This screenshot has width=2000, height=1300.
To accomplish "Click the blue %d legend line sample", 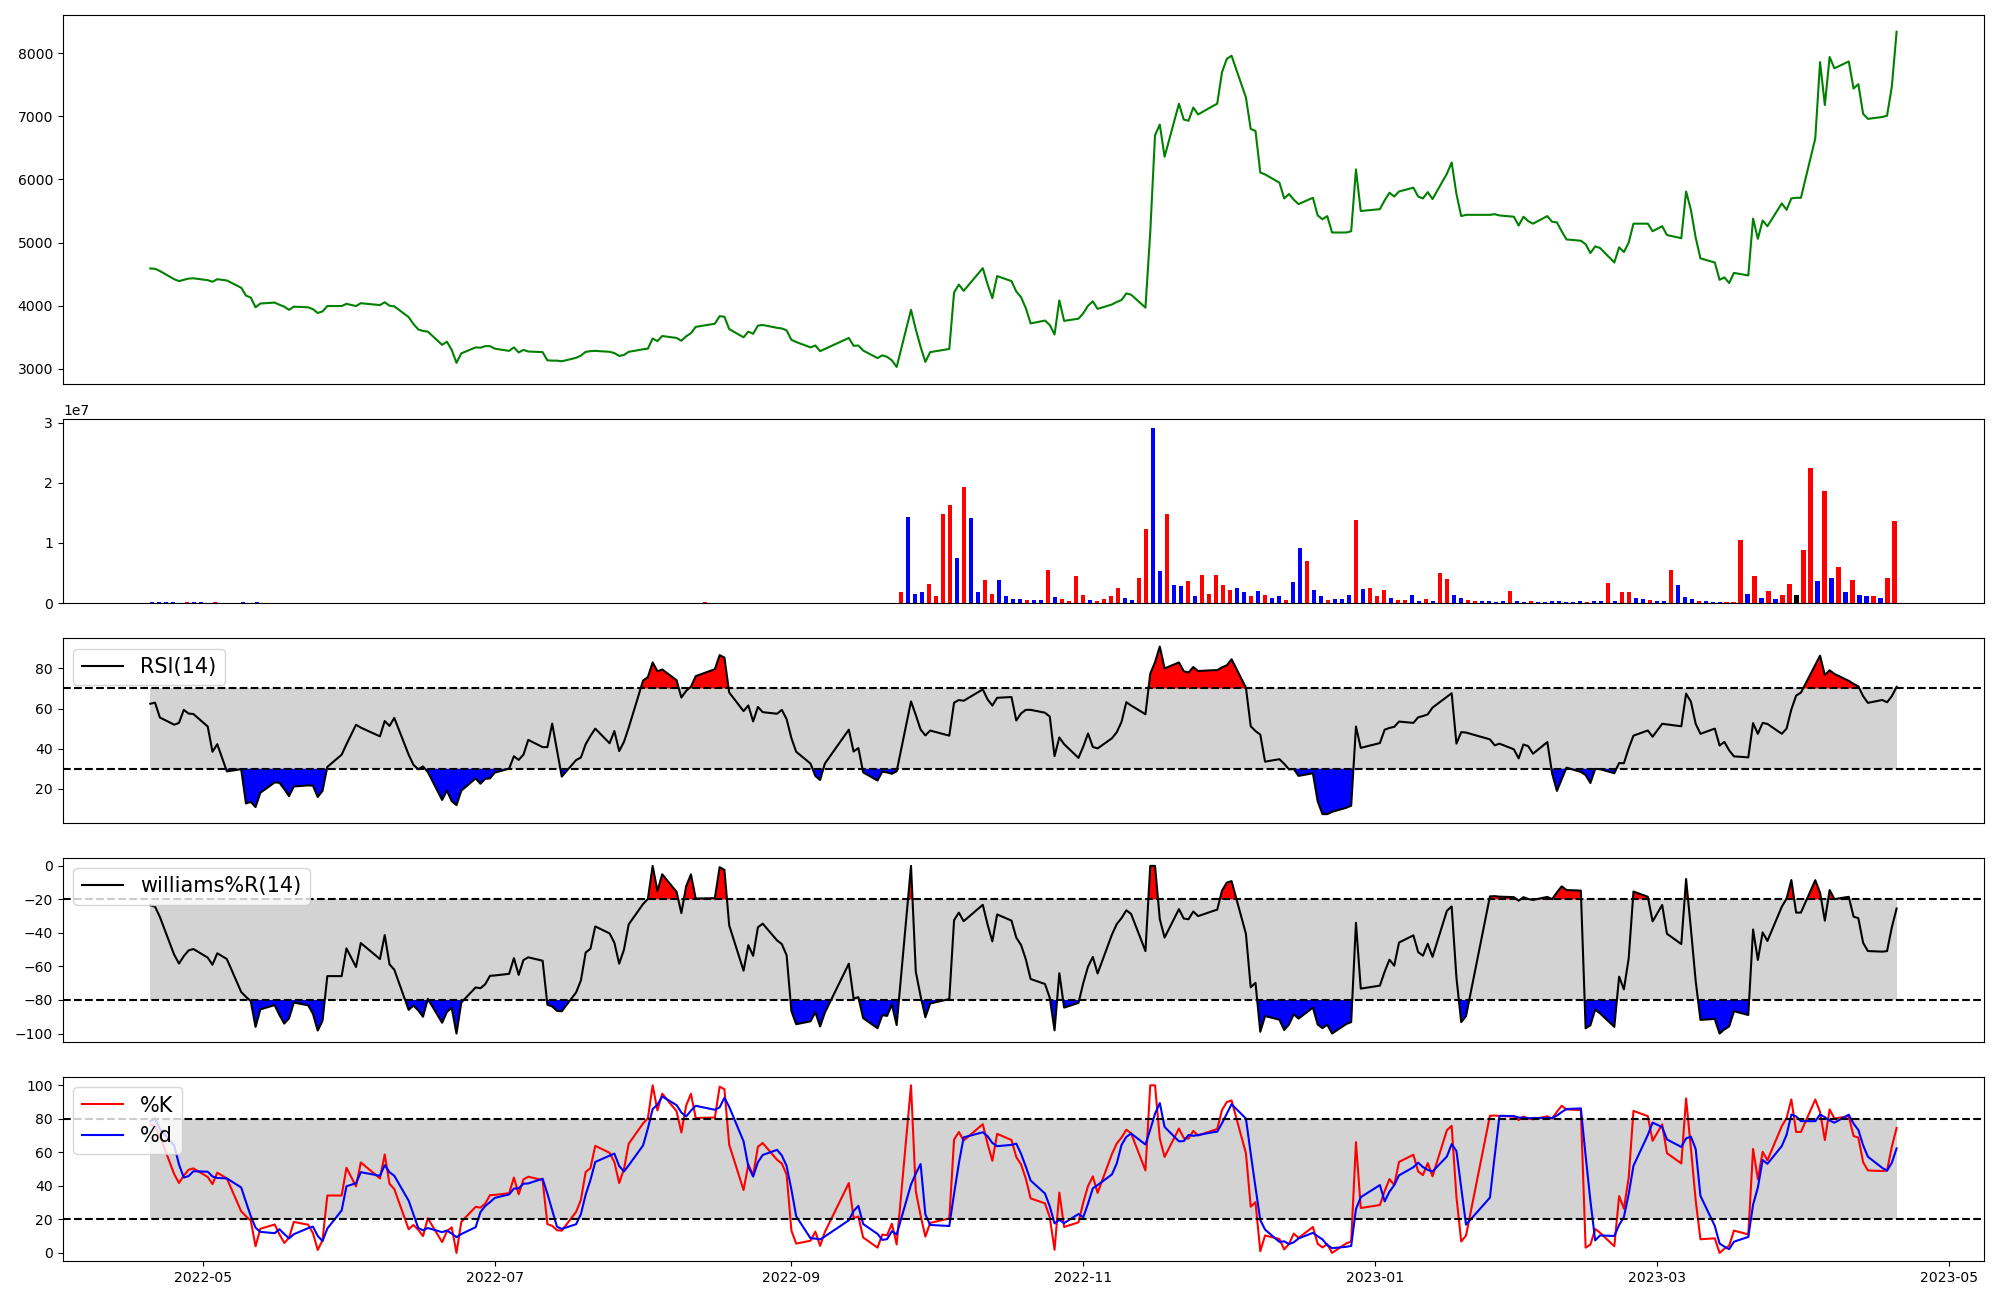I will 102,1135.
